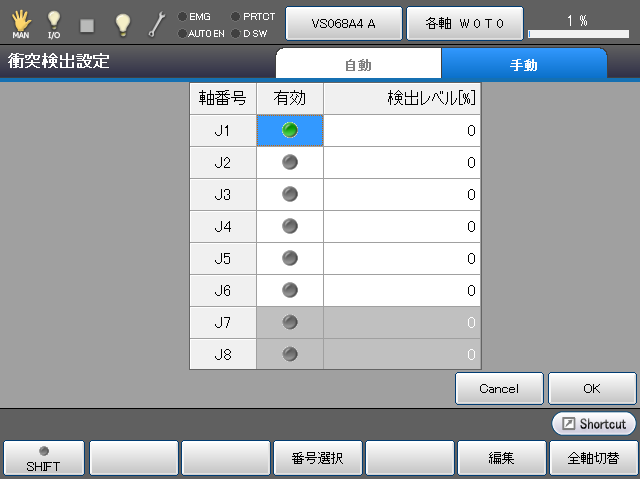Screen dimensions: 640x479
Task: Click the Cancel button
Action: [499, 388]
